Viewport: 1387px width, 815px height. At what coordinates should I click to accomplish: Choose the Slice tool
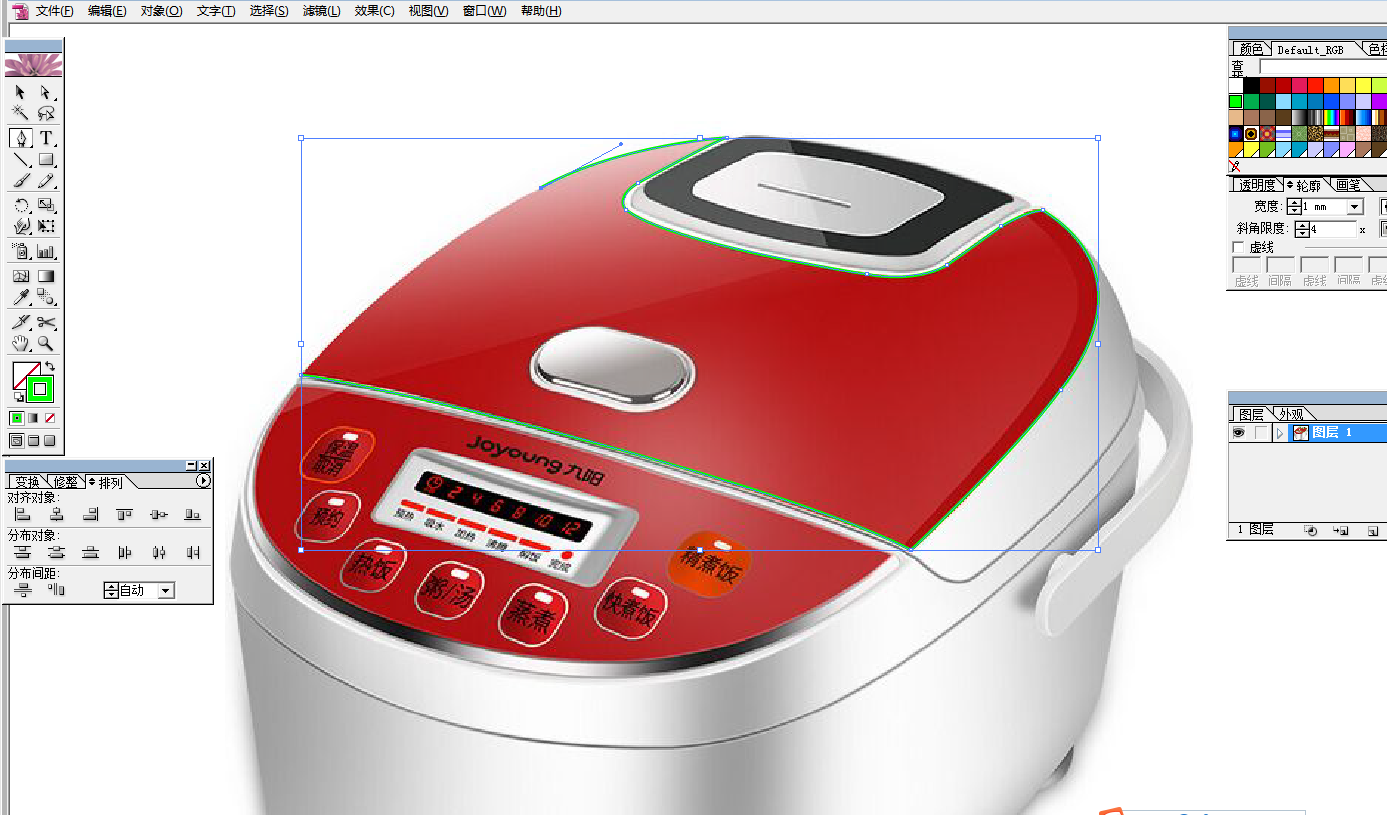coord(20,321)
